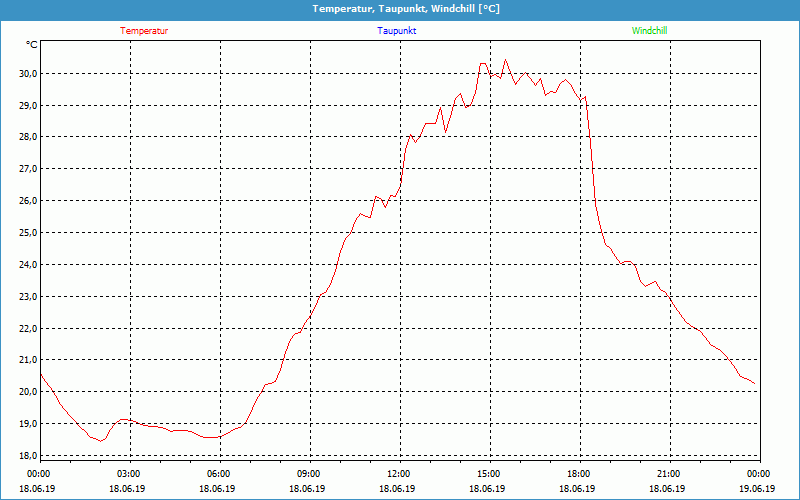The width and height of the screenshot is (800, 500).
Task: Select the 06:00 time axis label
Action: (x=219, y=474)
